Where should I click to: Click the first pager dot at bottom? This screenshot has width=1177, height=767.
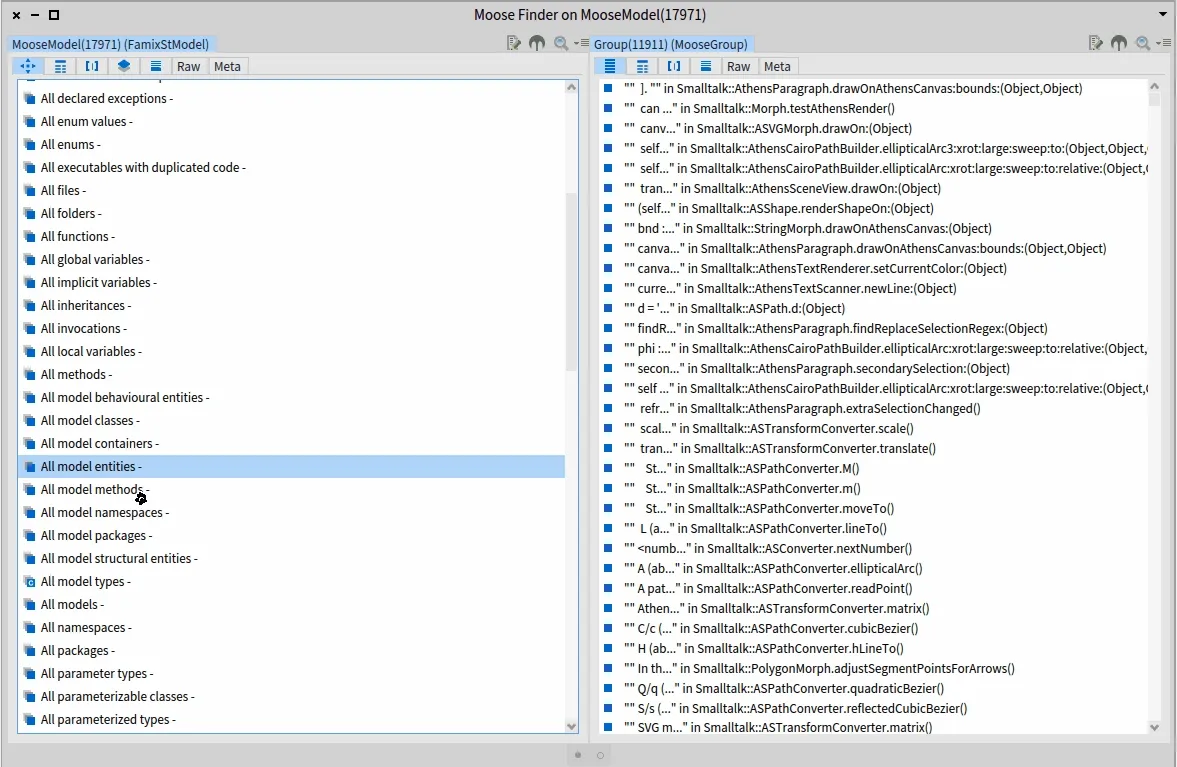click(x=578, y=755)
